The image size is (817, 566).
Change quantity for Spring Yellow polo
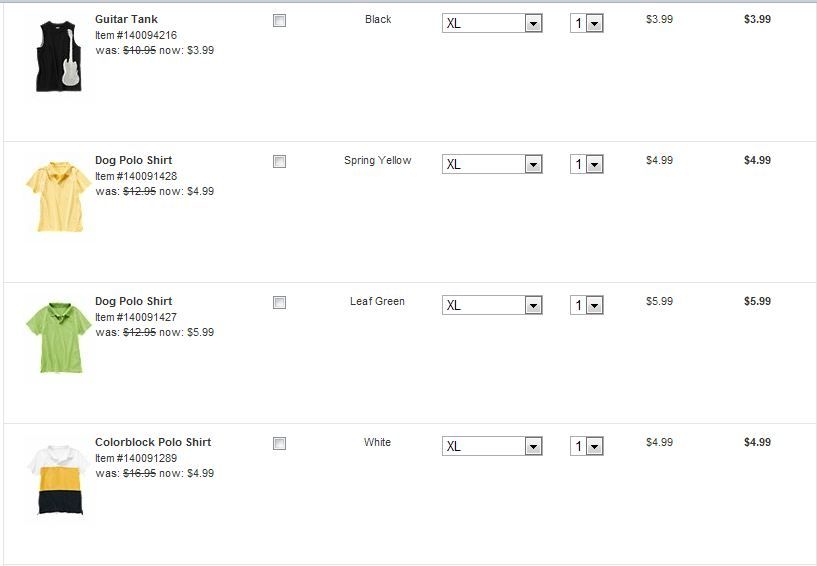tap(587, 164)
